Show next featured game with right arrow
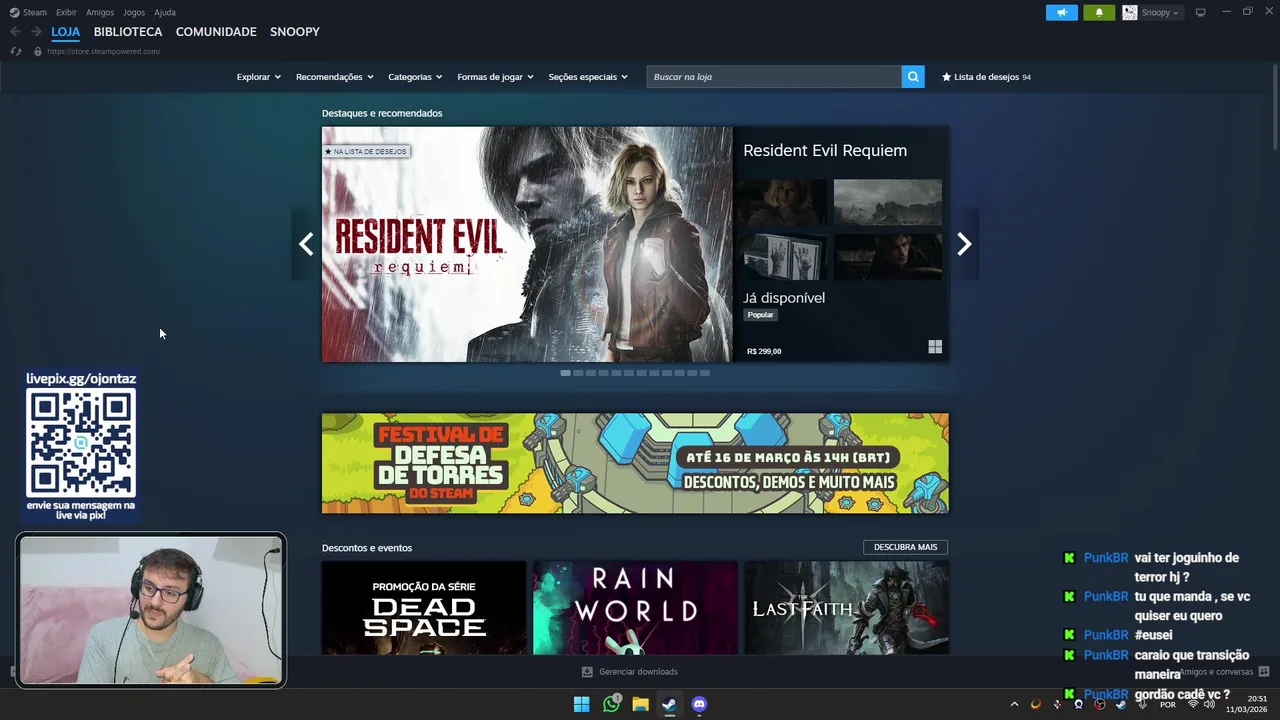The height and width of the screenshot is (720, 1280). (x=964, y=244)
